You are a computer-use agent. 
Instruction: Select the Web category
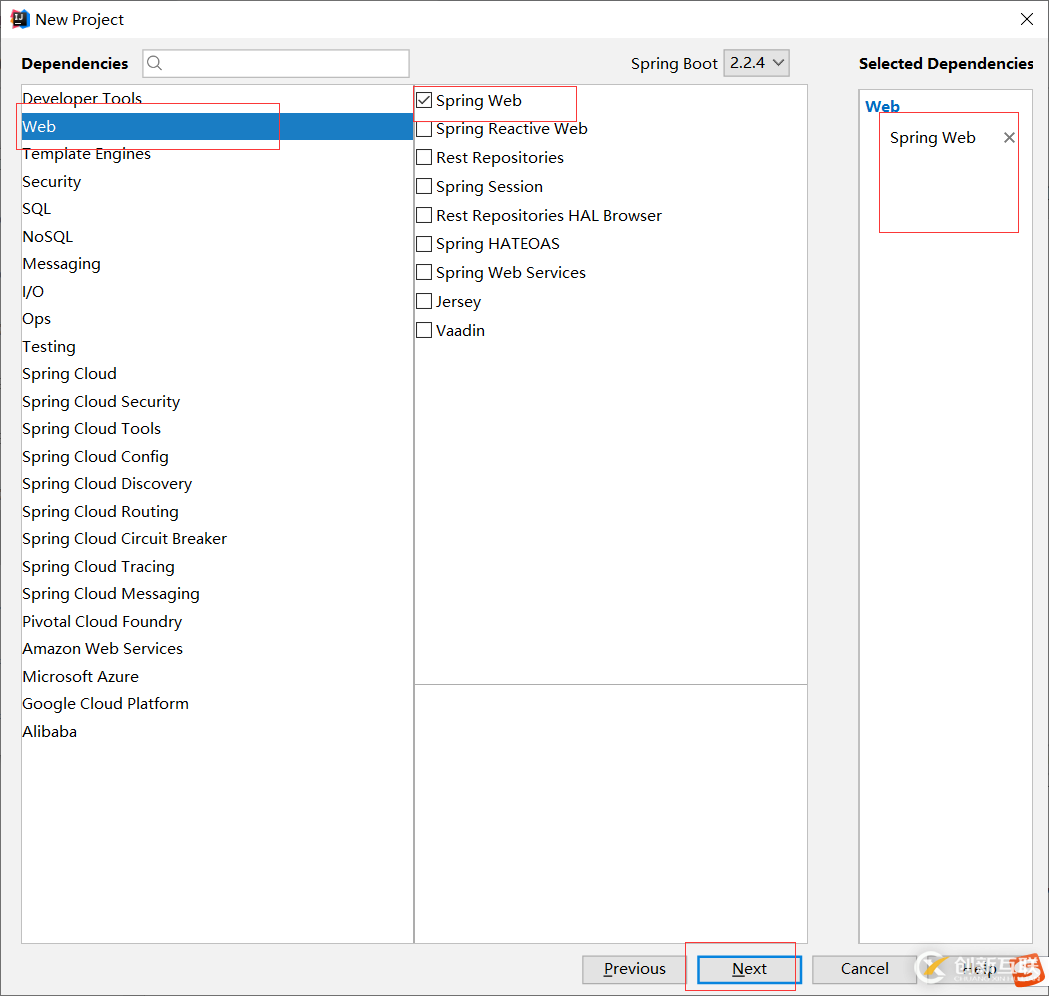pyautogui.click(x=217, y=126)
